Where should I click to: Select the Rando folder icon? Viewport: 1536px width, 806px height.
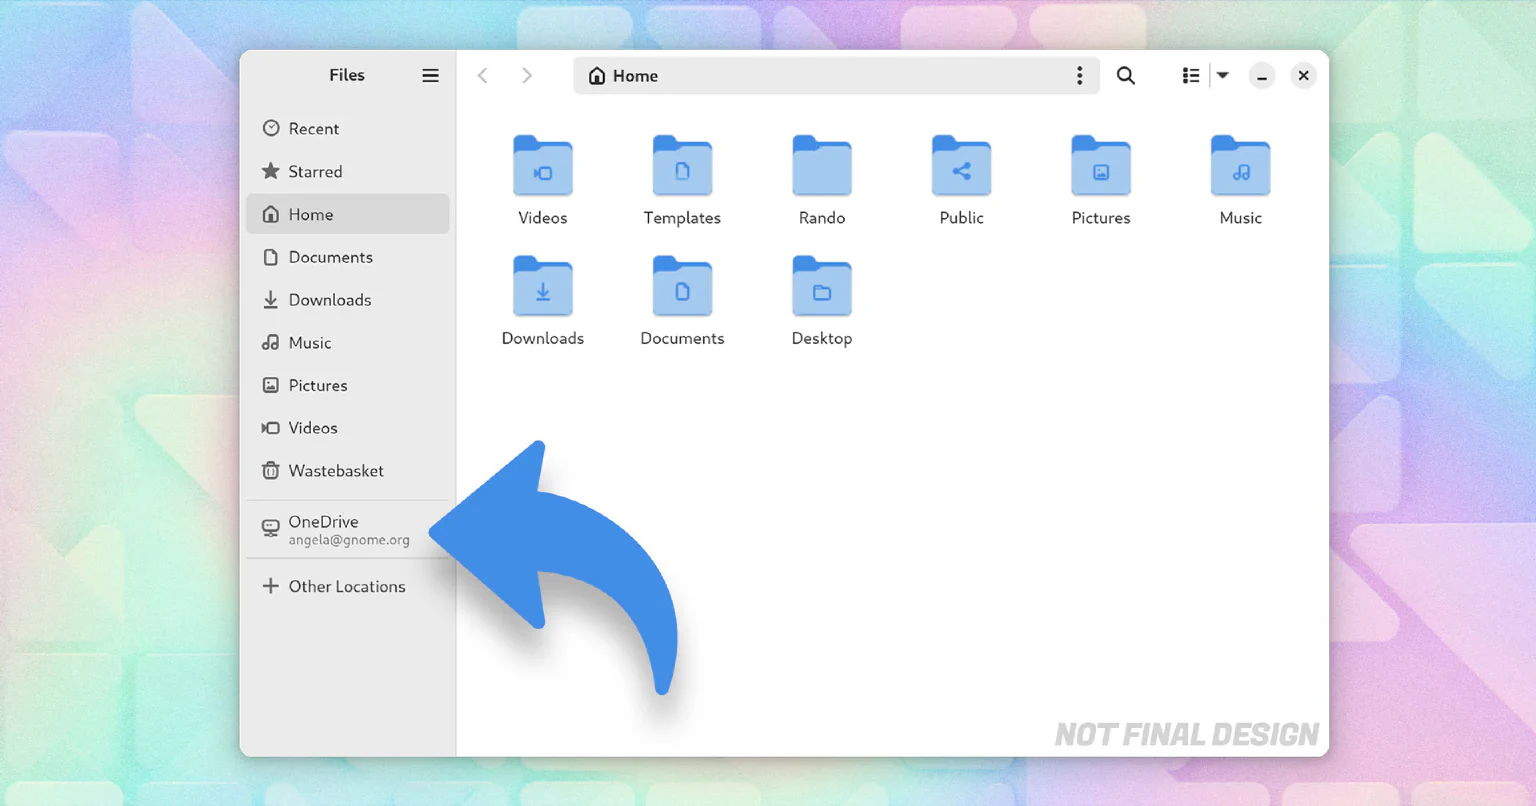click(x=822, y=166)
